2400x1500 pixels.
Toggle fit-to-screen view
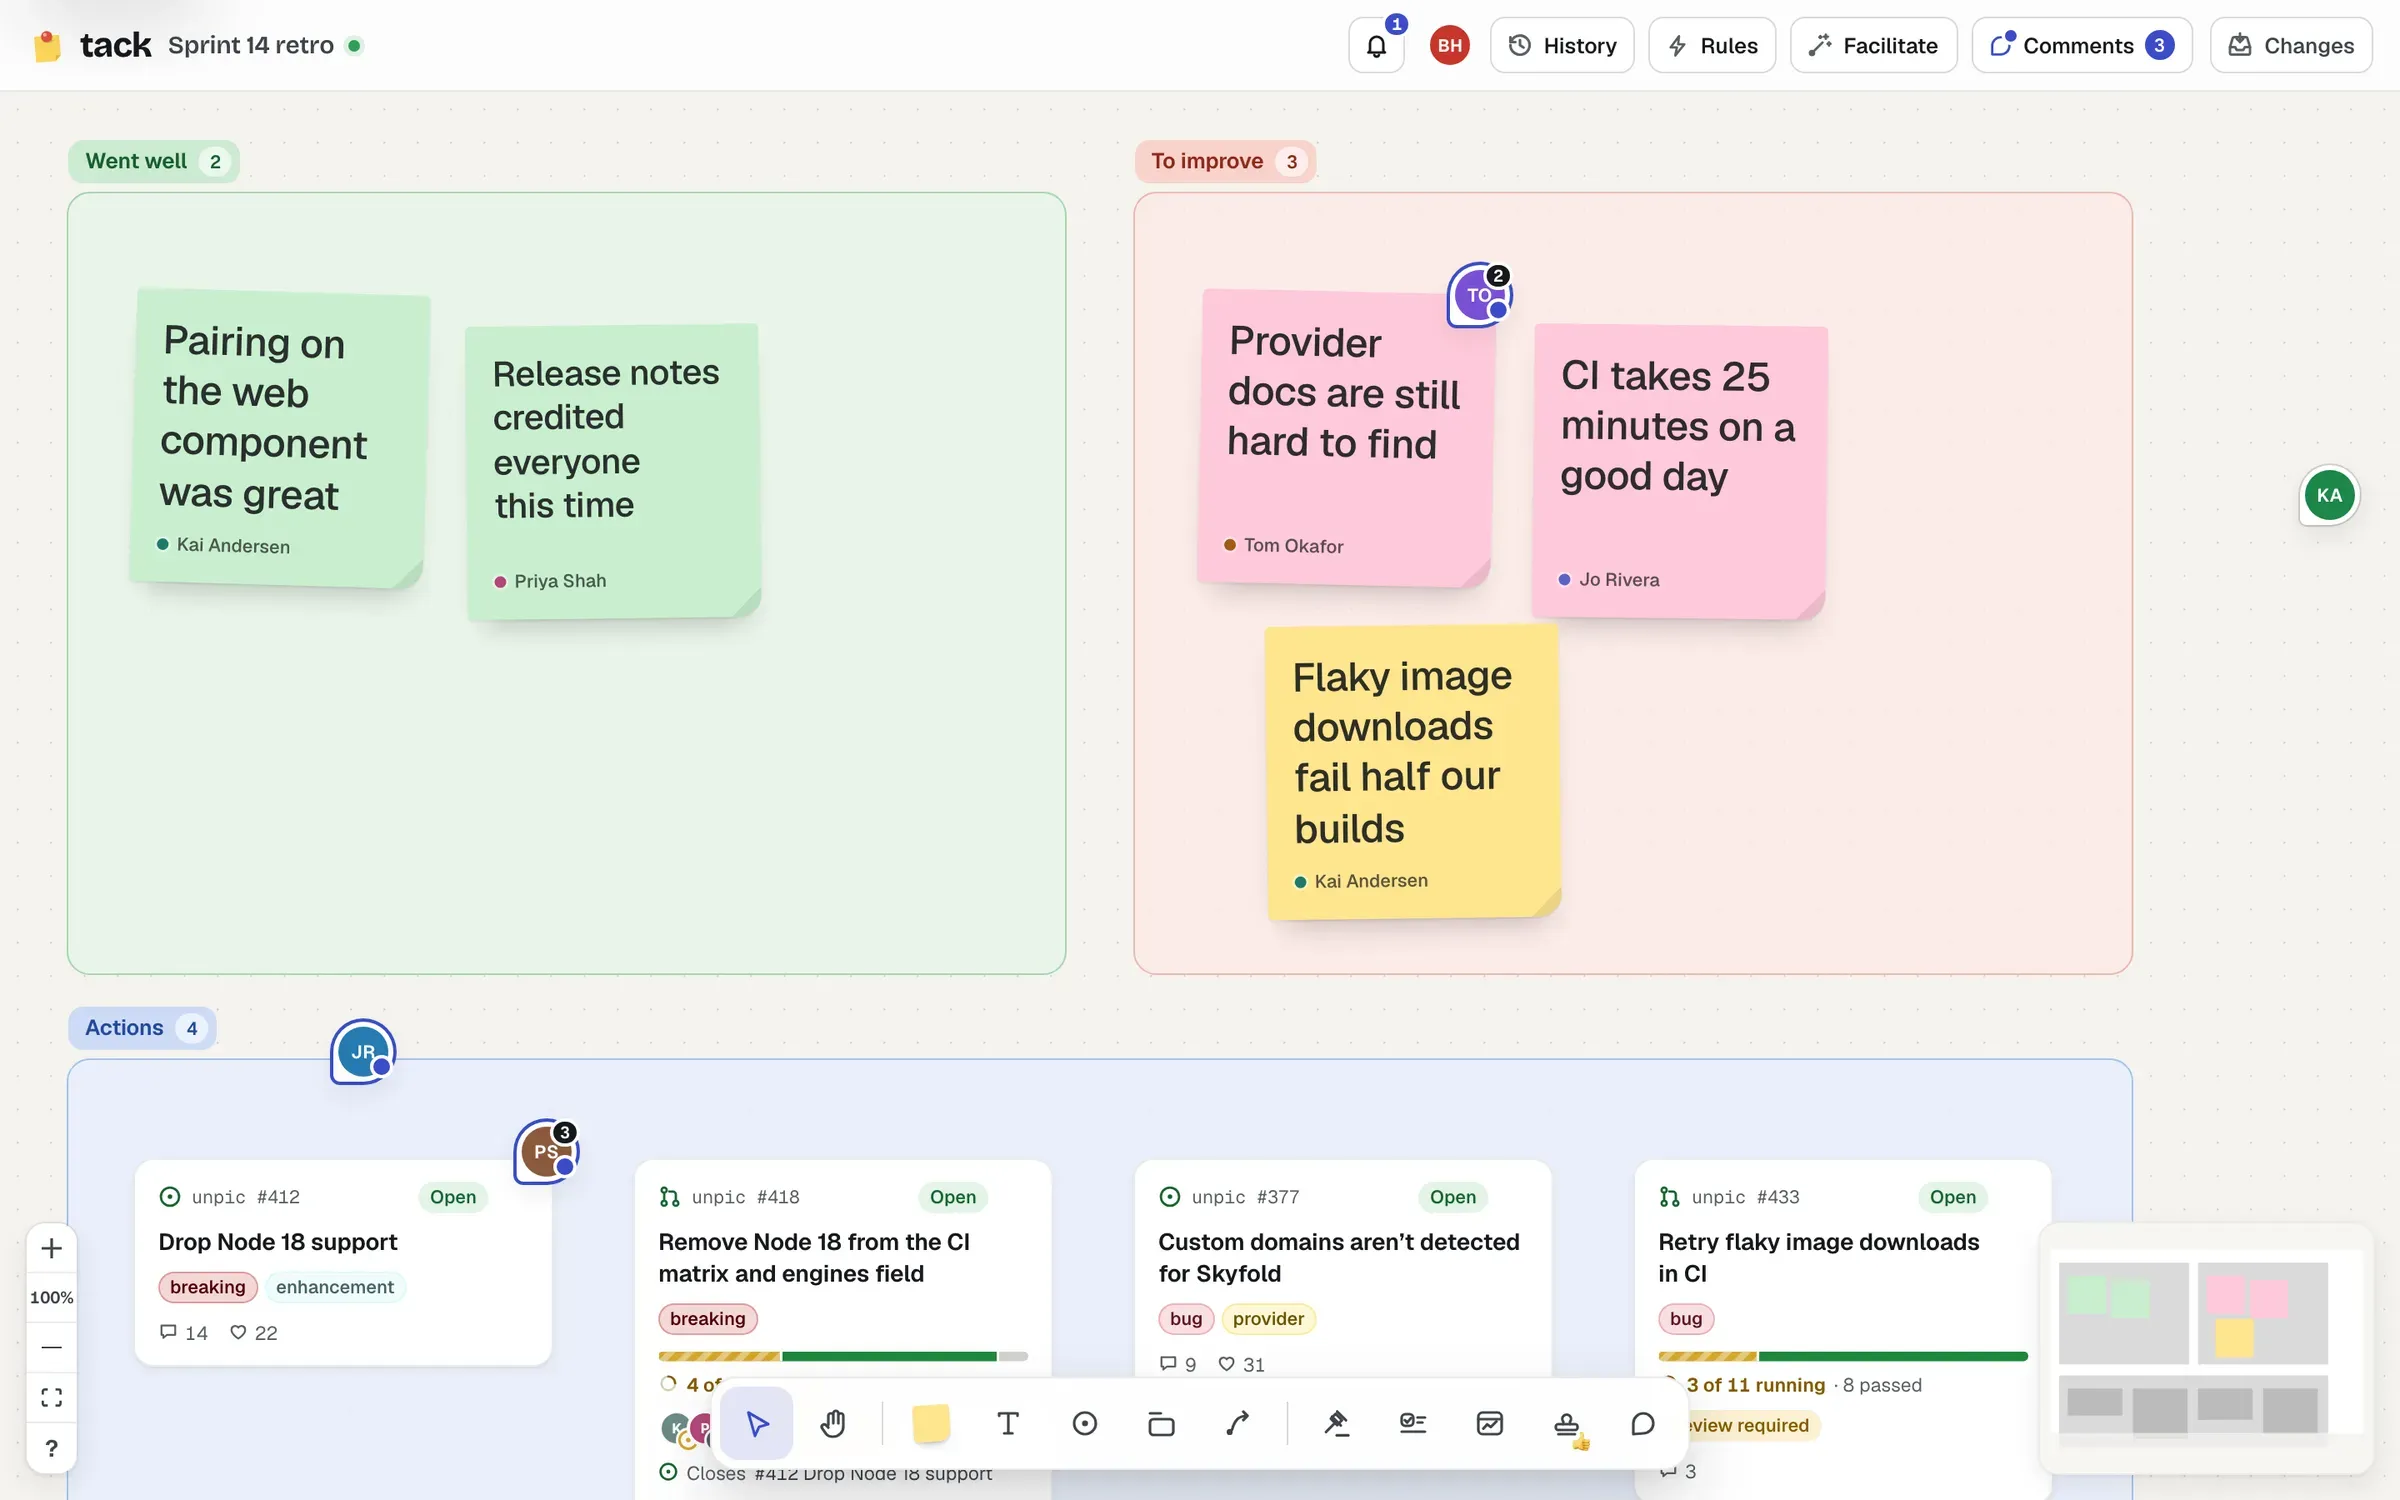(52, 1397)
